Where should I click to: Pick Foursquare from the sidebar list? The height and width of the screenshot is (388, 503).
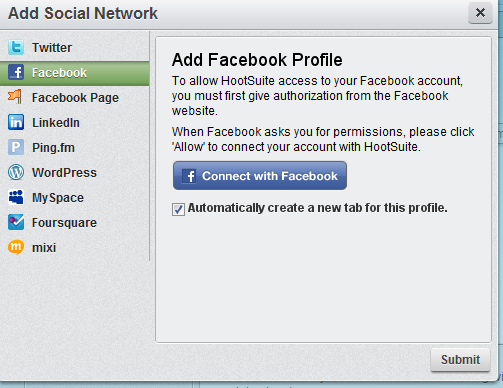[75, 222]
